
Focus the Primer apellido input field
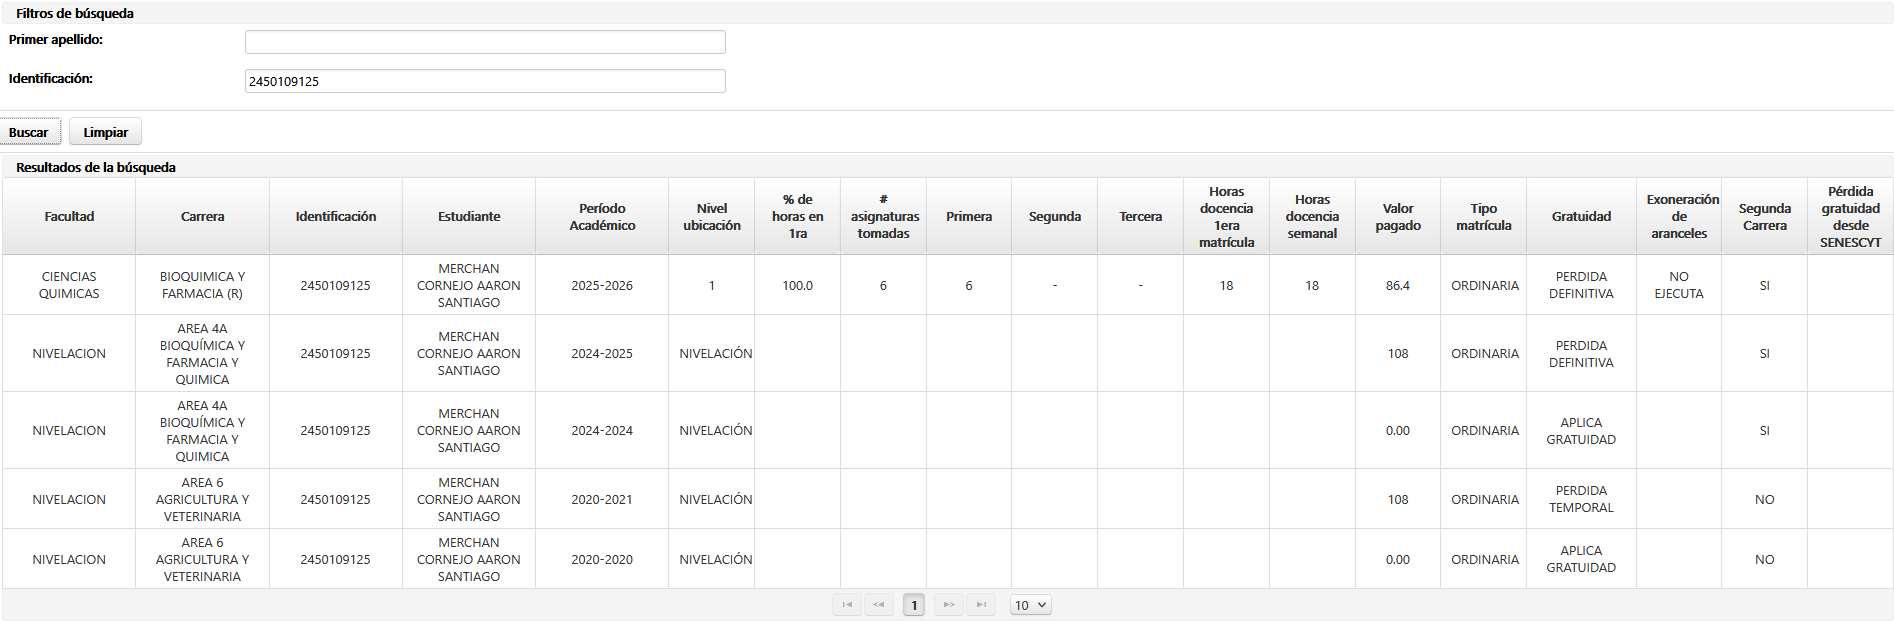tap(485, 42)
